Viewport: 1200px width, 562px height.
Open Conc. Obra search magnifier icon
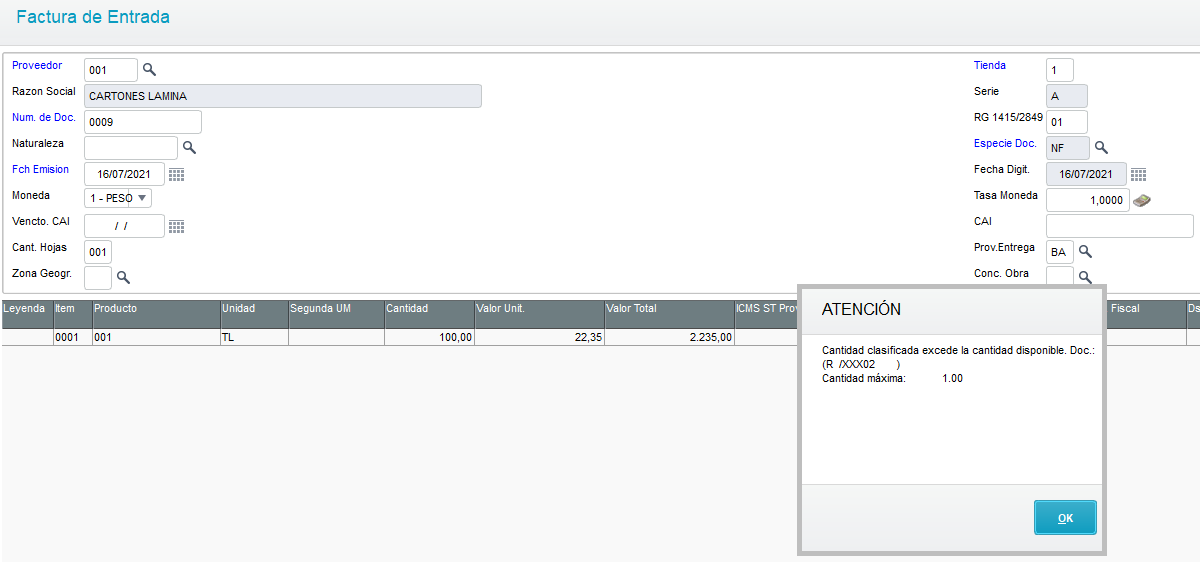pyautogui.click(x=1084, y=277)
